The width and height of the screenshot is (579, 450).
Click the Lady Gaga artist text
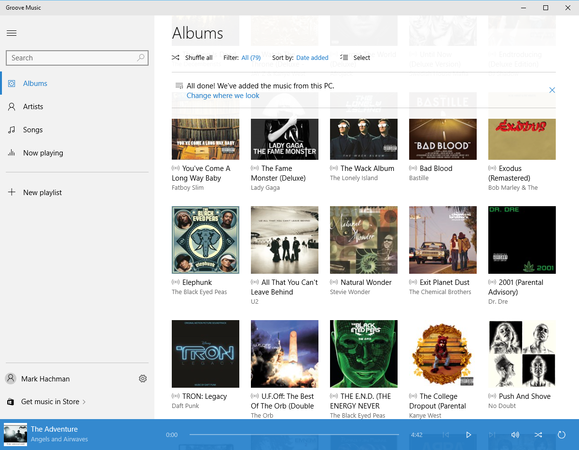265,188
